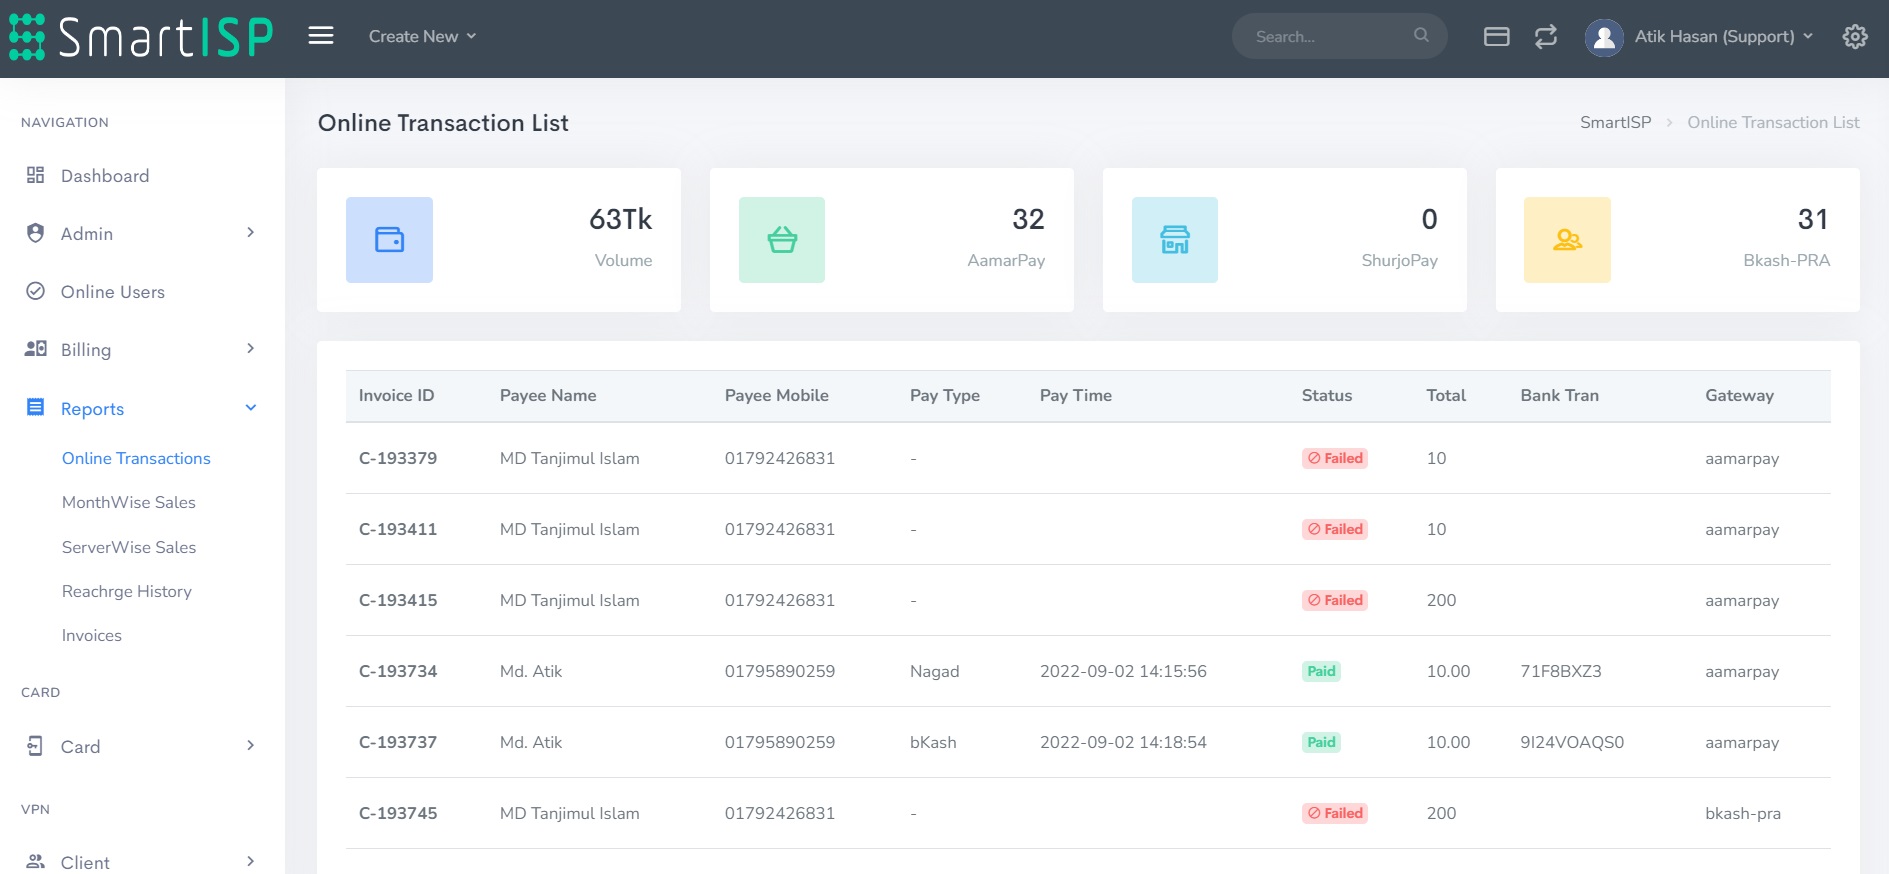Expand the Billing sidebar menu
1889x874 pixels.
click(140, 349)
